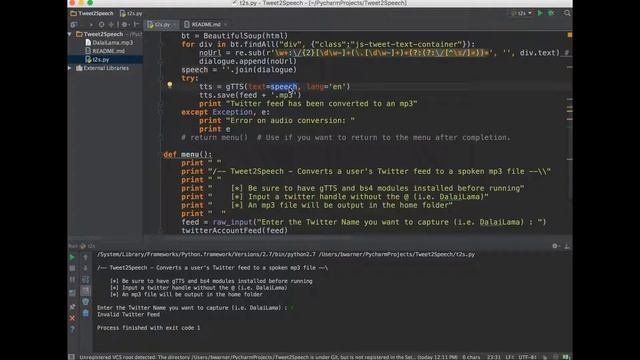Rerun t2s with green arrow in Run panel
Image resolution: width=640 pixels, height=360 pixels.
pos(72,258)
